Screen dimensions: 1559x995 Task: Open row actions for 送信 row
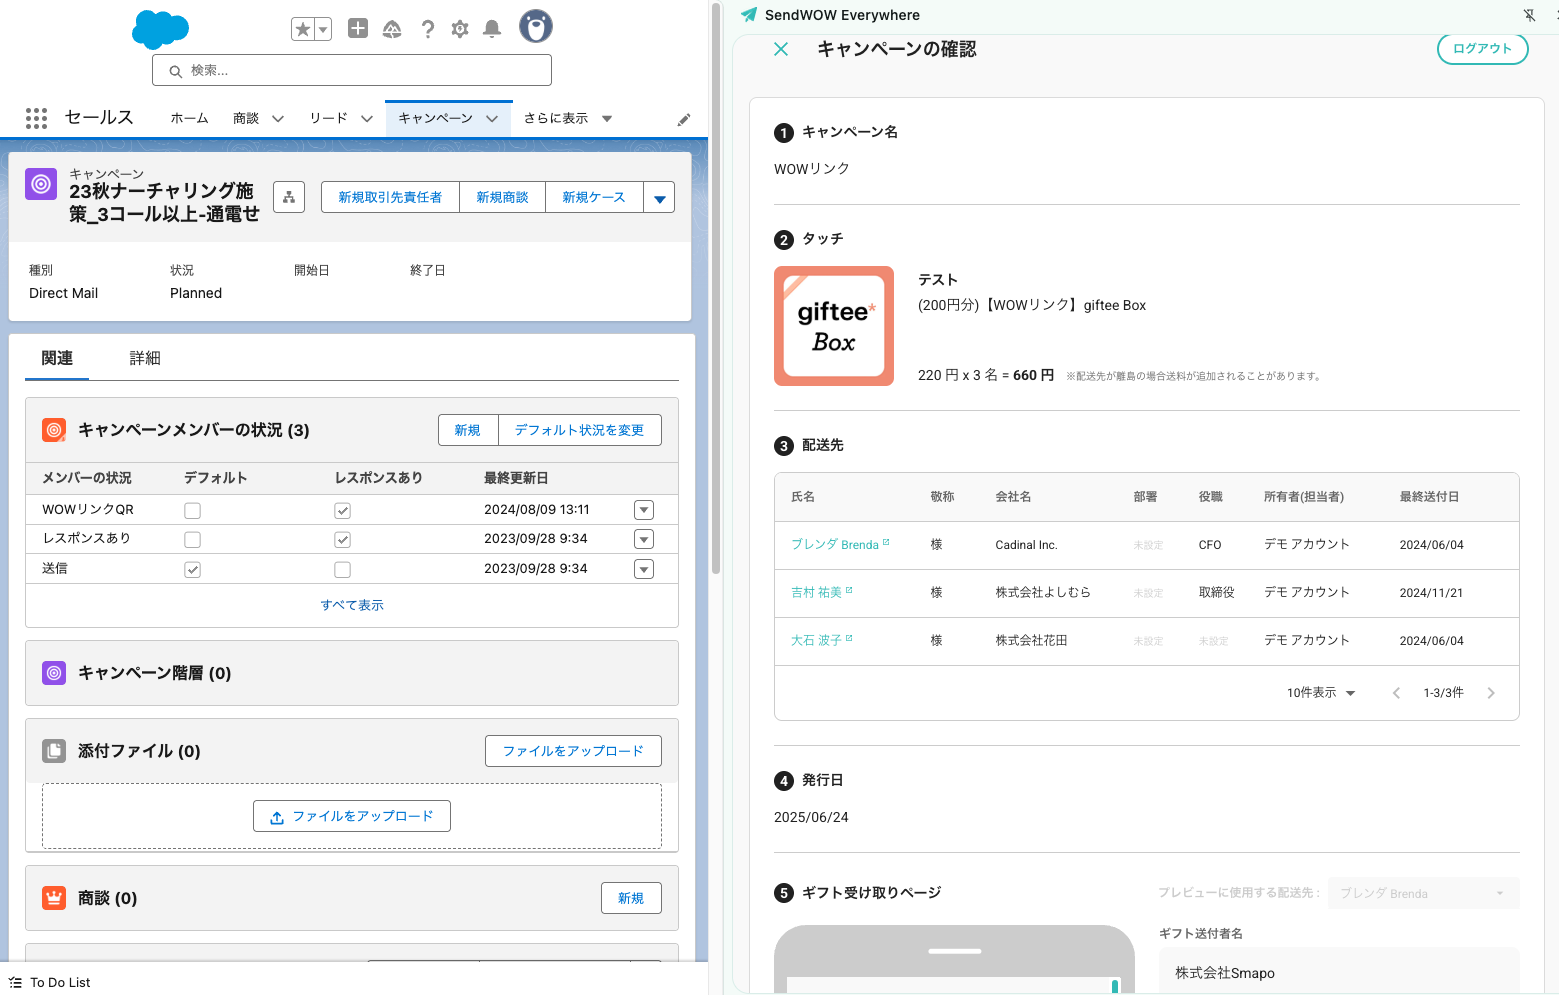pos(644,570)
